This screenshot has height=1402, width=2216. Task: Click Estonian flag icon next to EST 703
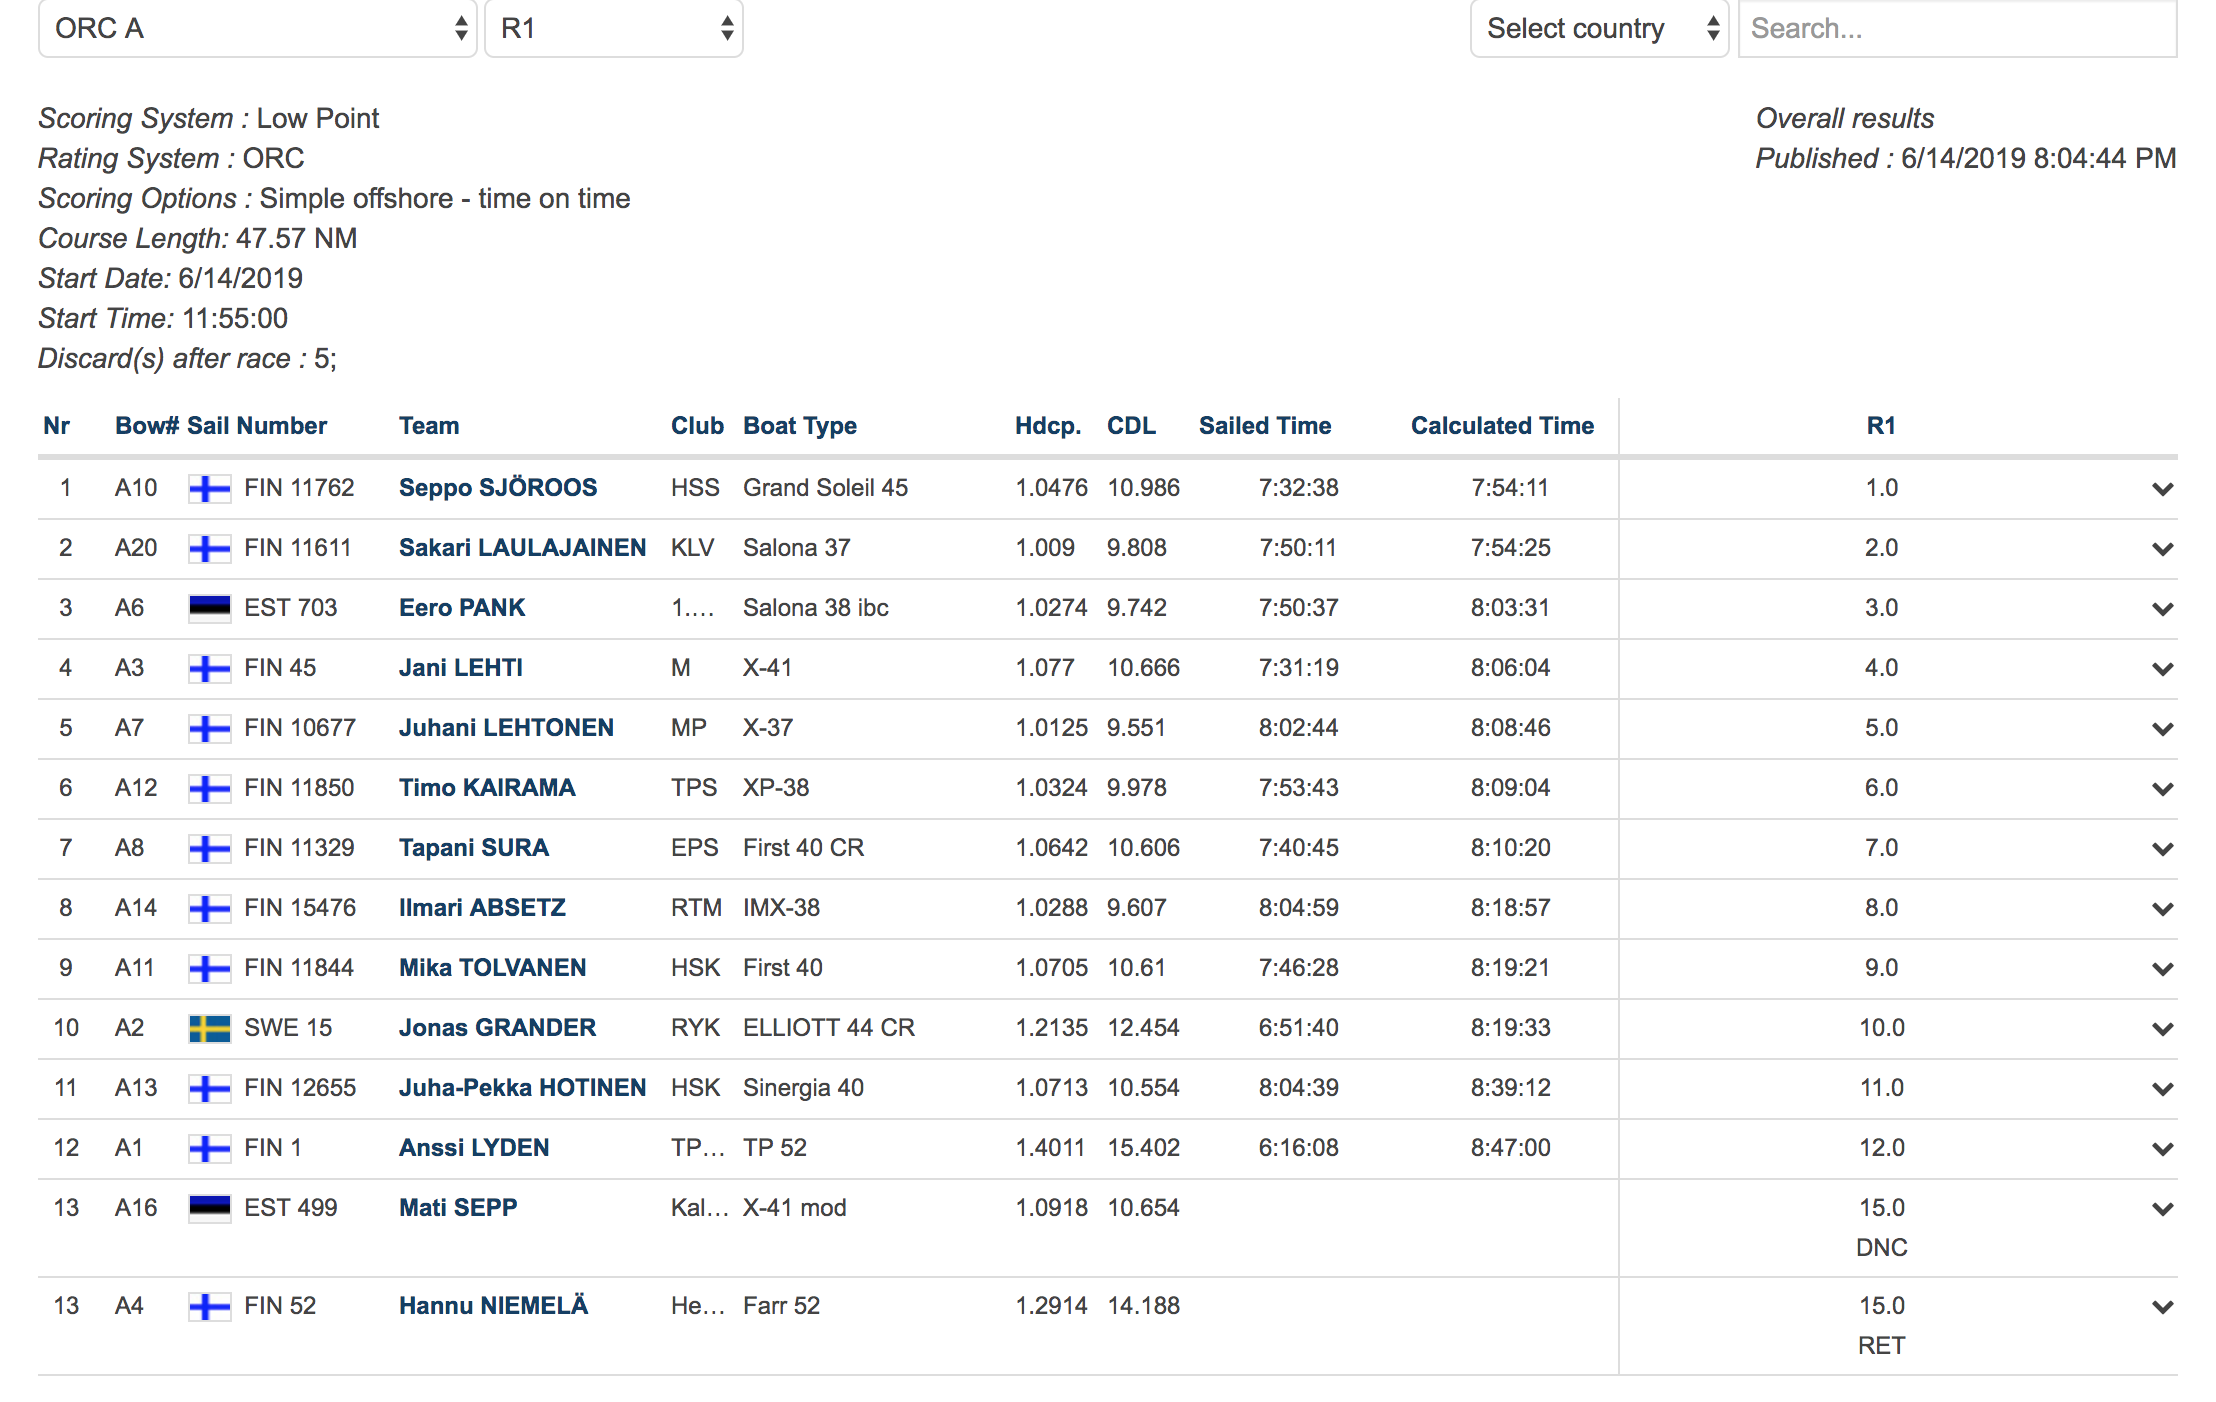(209, 608)
